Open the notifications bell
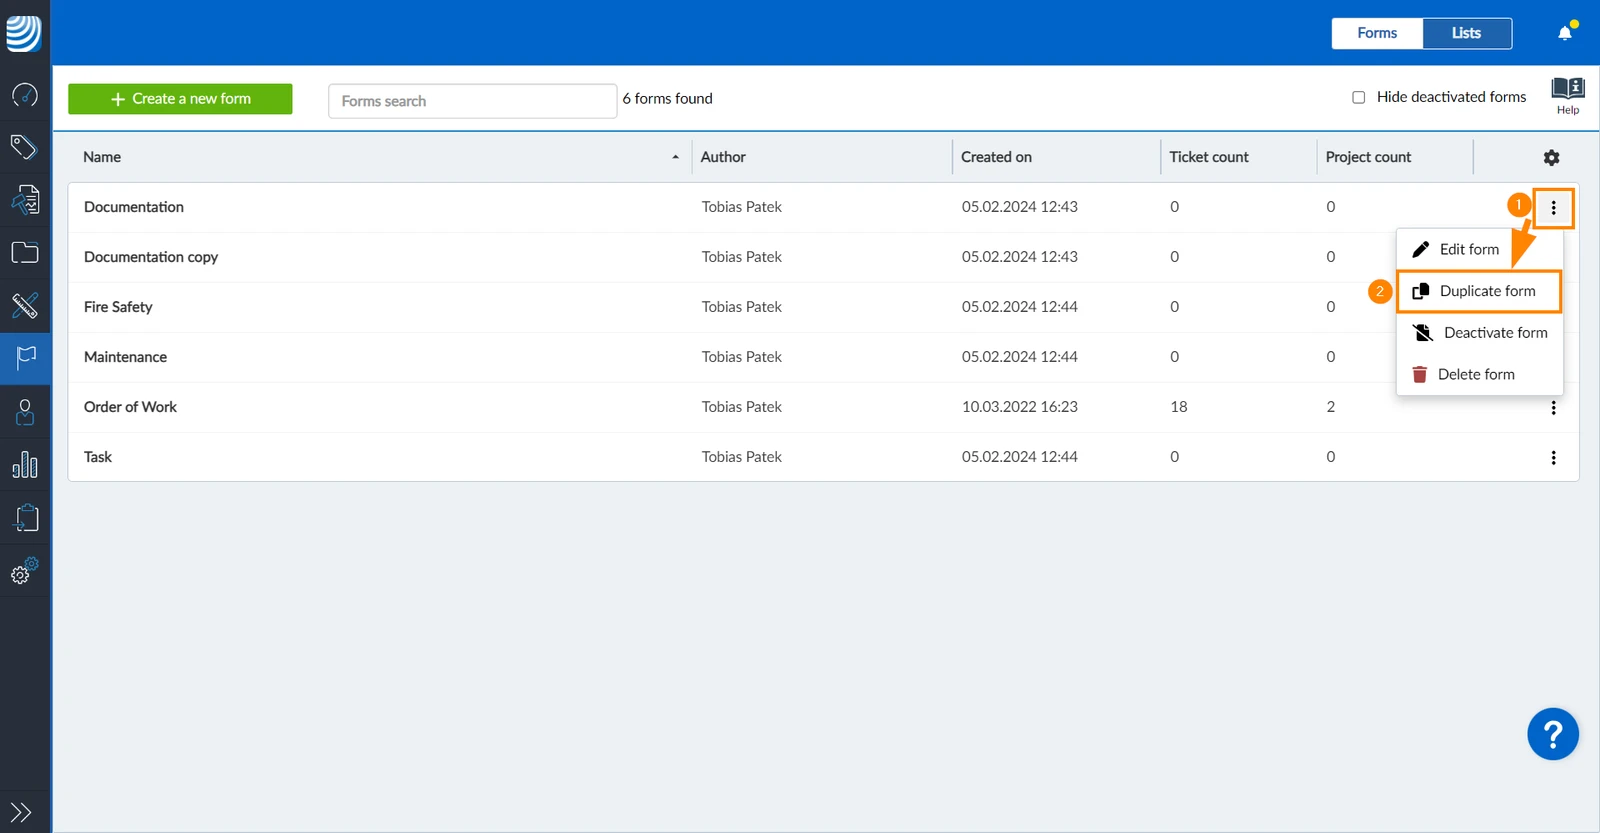 1565,33
